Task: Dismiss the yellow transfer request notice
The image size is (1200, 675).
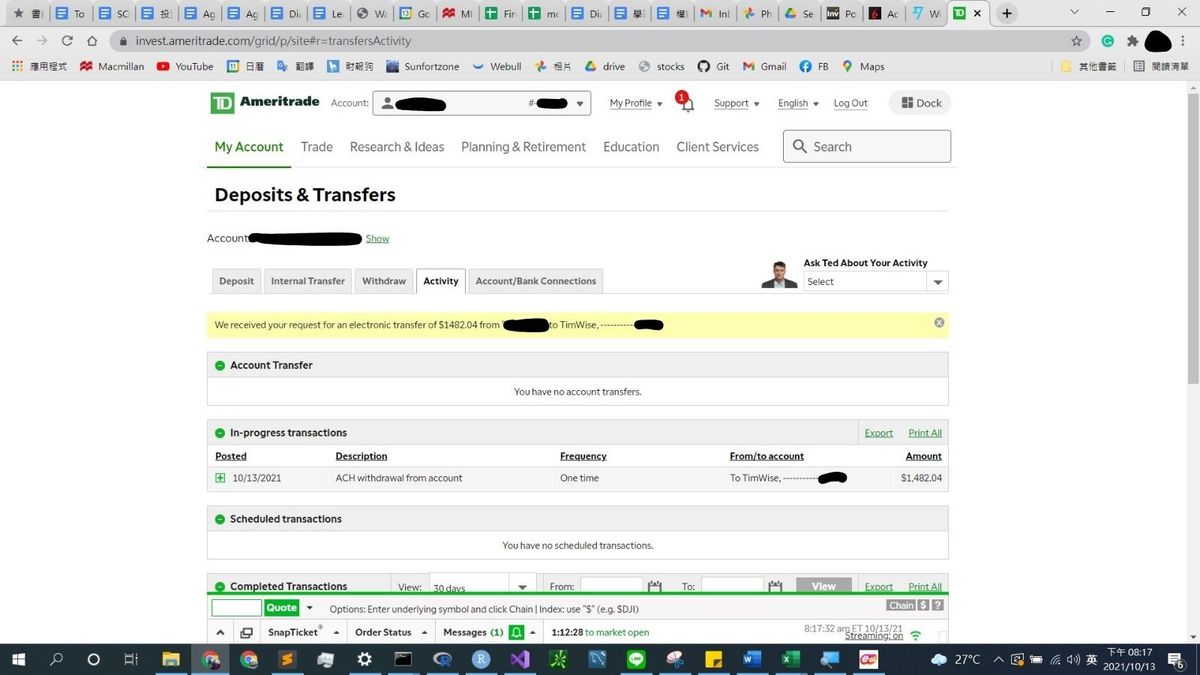Action: click(939, 323)
